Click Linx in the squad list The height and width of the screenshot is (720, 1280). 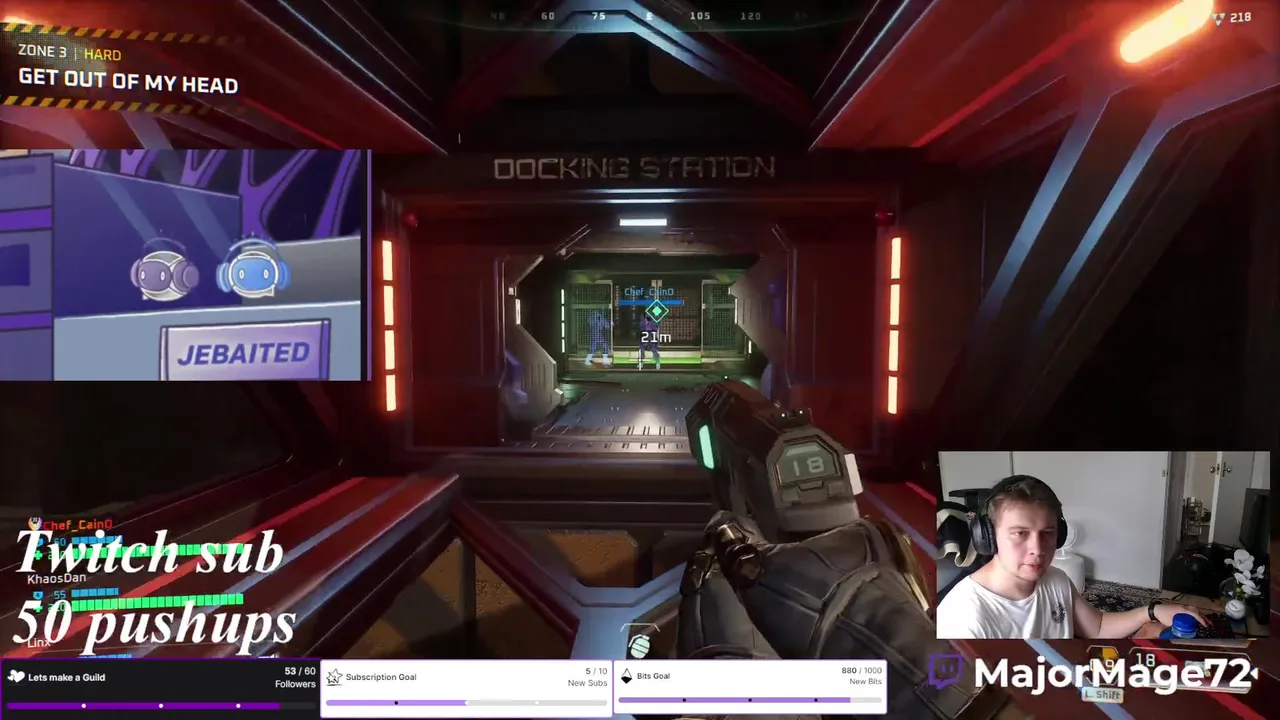click(x=38, y=642)
